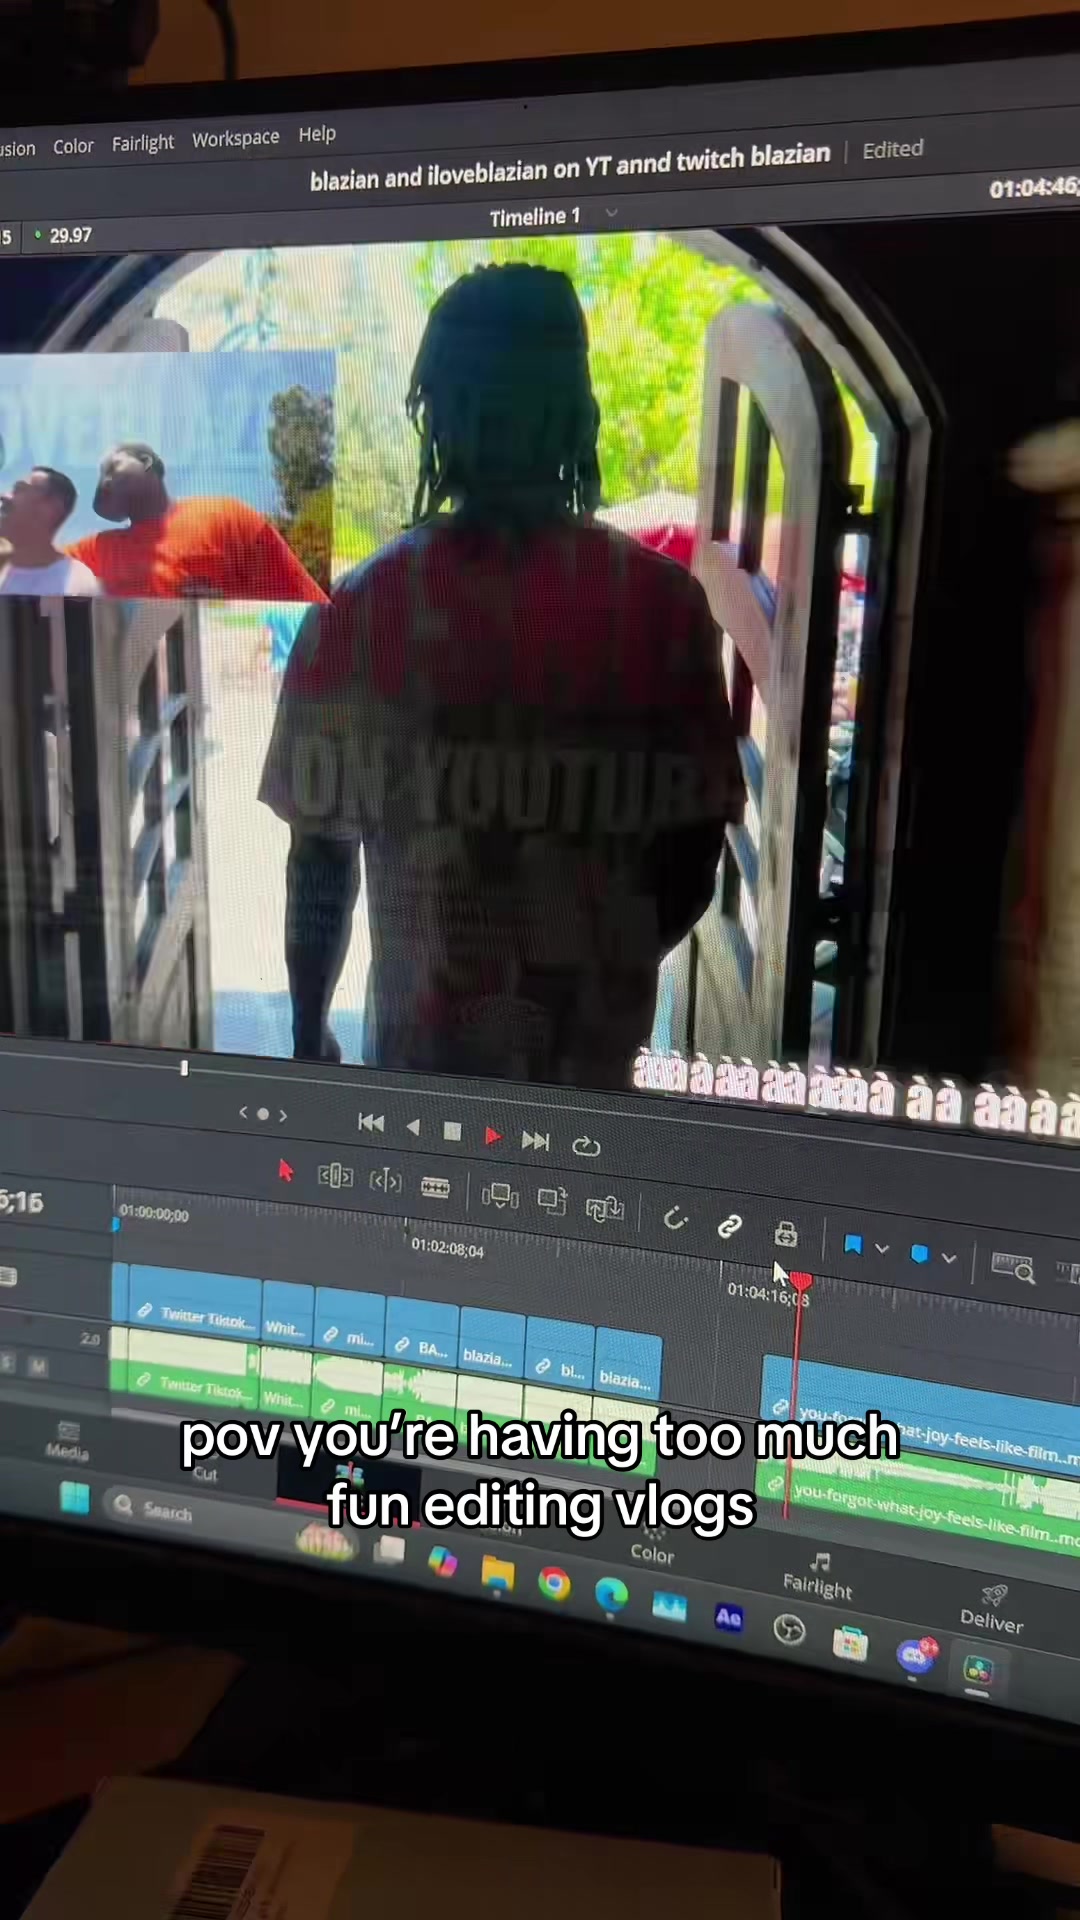1080x1920 pixels.
Task: Jump to last frame of timeline
Action: [x=536, y=1140]
